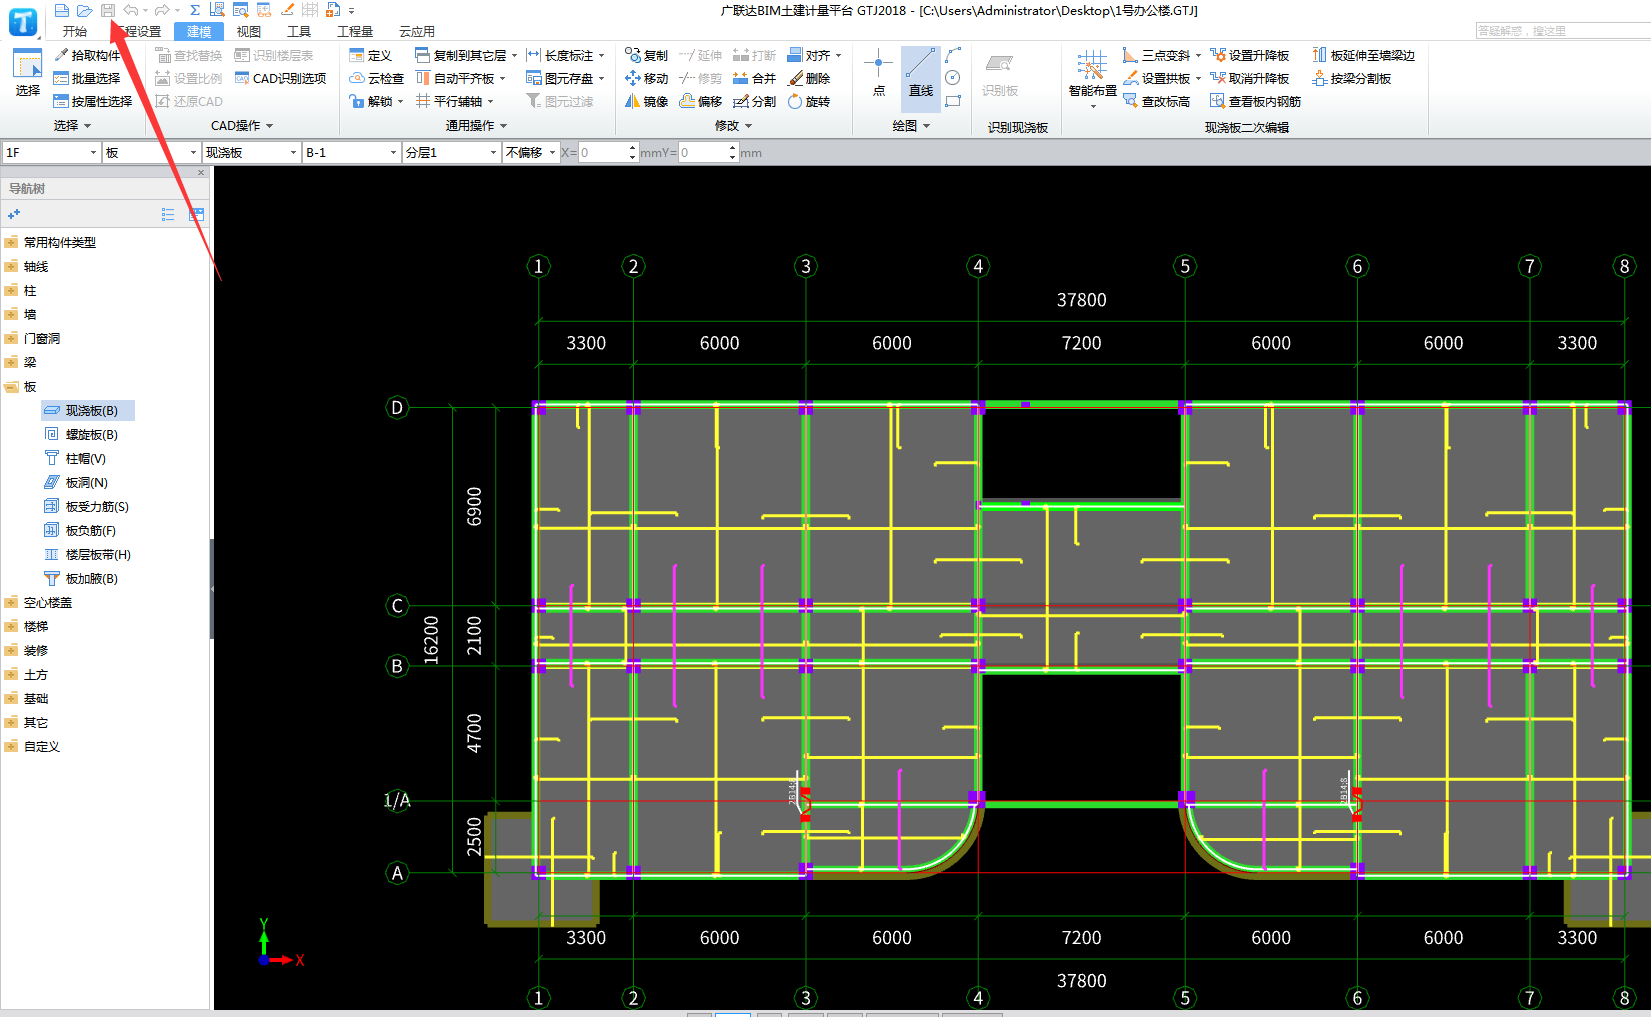Open CAD识别选项

pyautogui.click(x=281, y=78)
